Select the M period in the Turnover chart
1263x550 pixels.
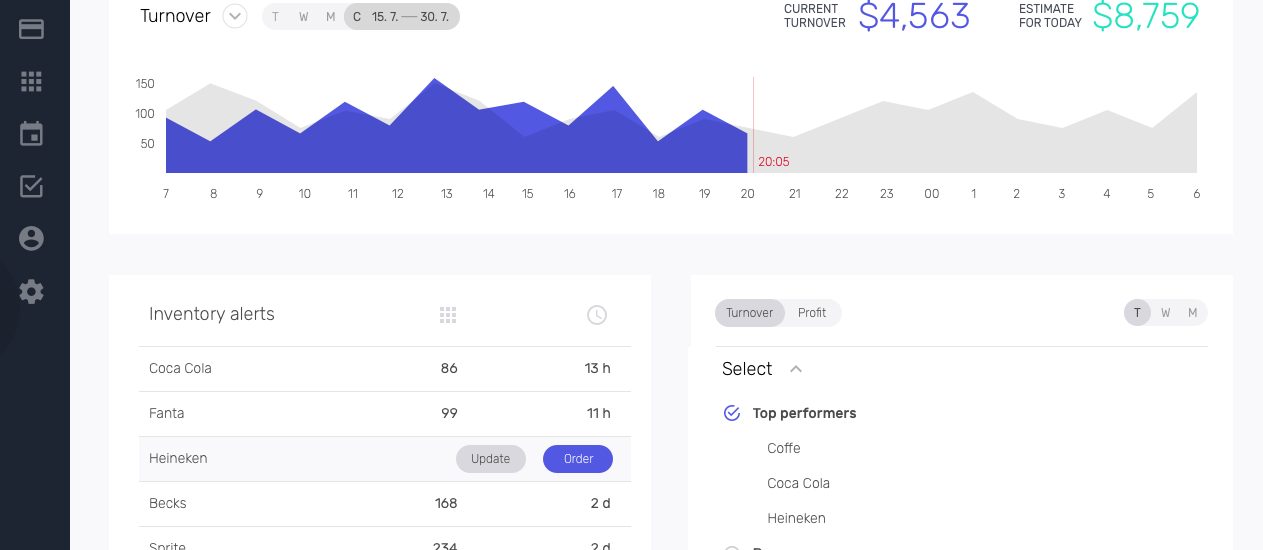(x=330, y=17)
